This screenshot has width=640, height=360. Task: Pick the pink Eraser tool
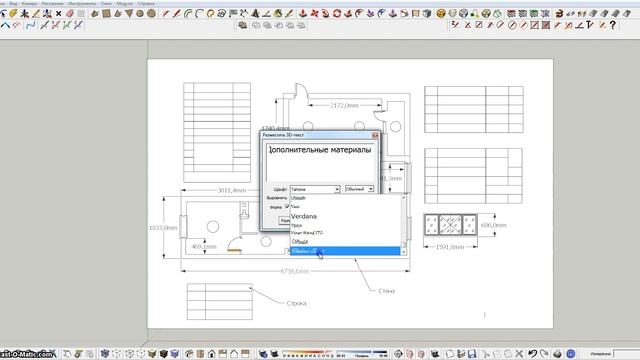[70, 14]
